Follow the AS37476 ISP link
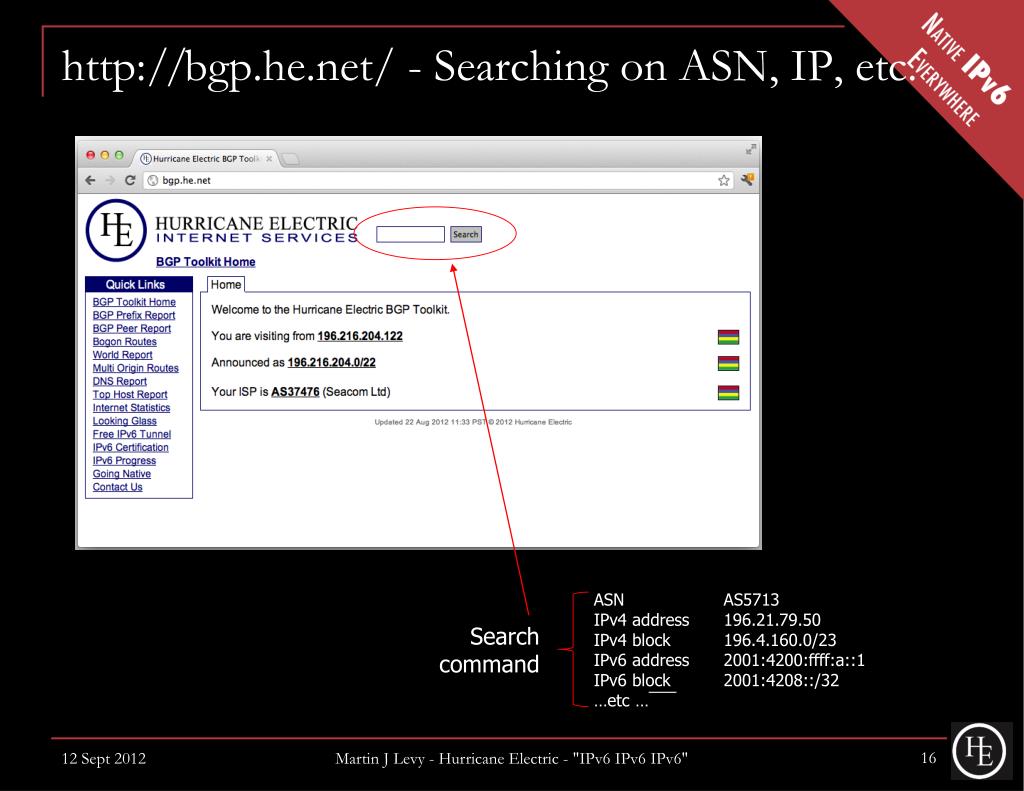Screen dimensions: 1024x791 point(295,392)
